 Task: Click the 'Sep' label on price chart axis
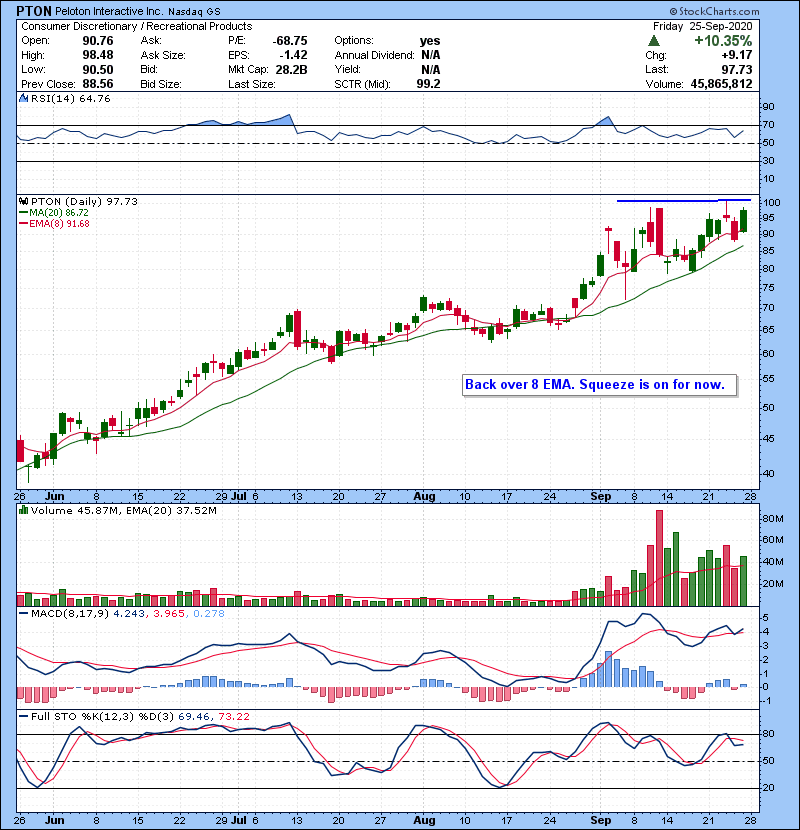601,497
